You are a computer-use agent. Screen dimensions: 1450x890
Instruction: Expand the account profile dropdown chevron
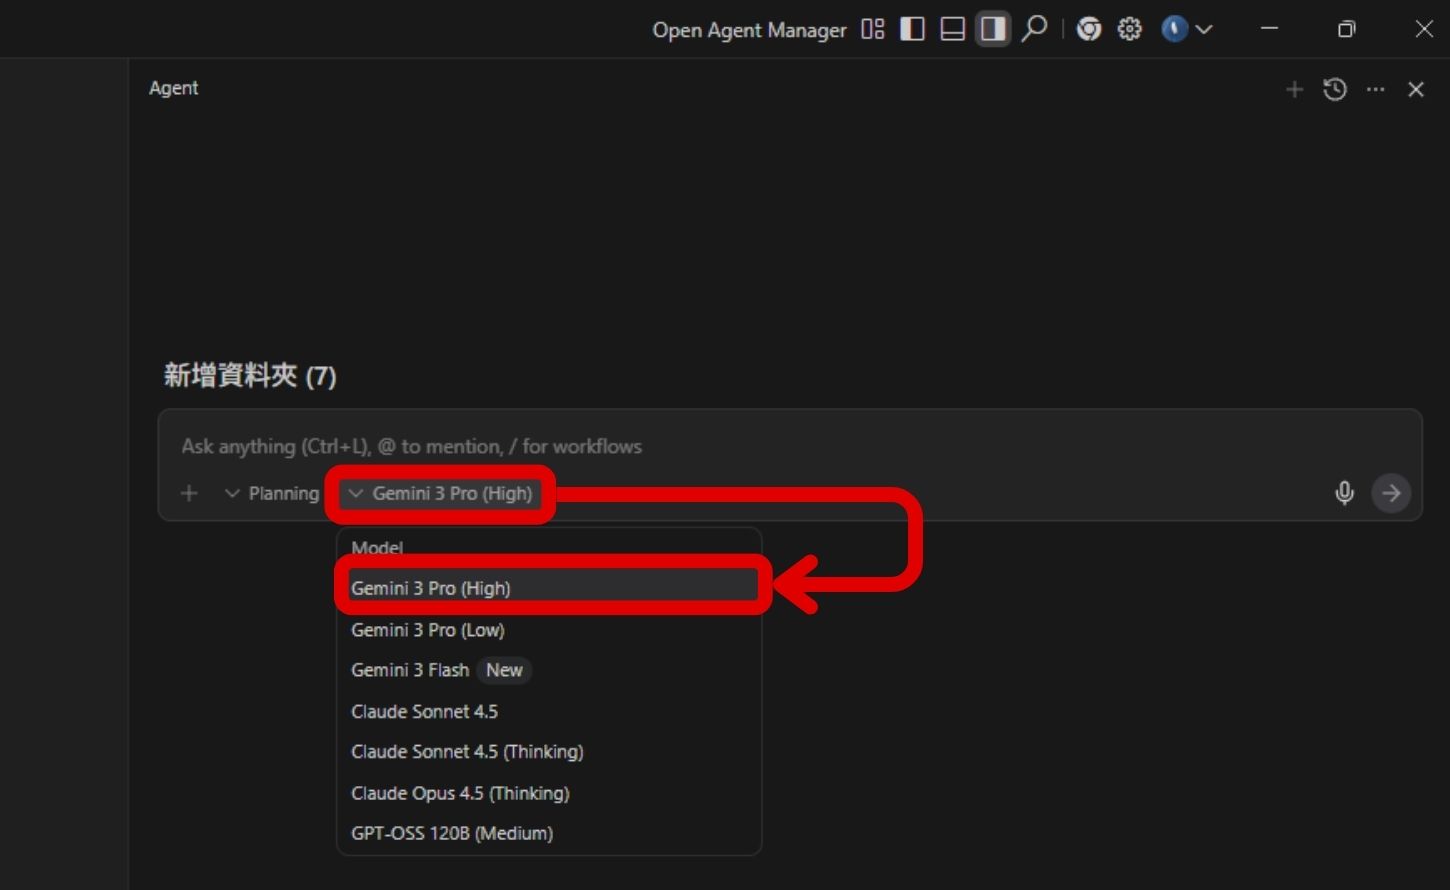tap(1205, 29)
